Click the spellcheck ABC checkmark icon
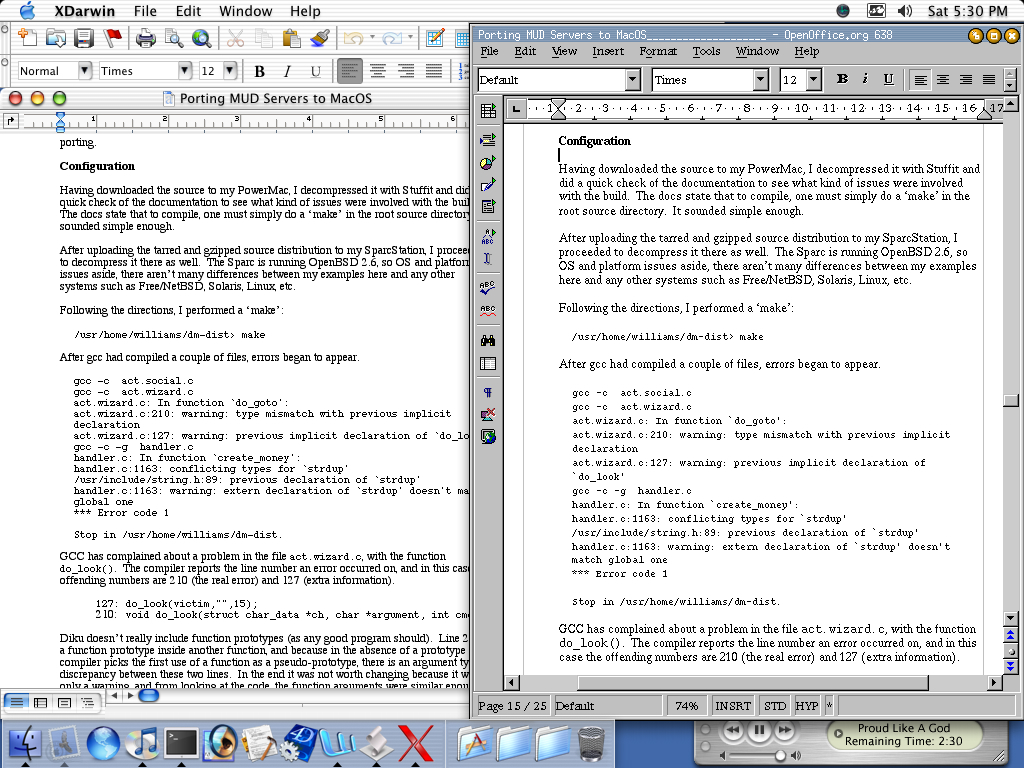 488,286
